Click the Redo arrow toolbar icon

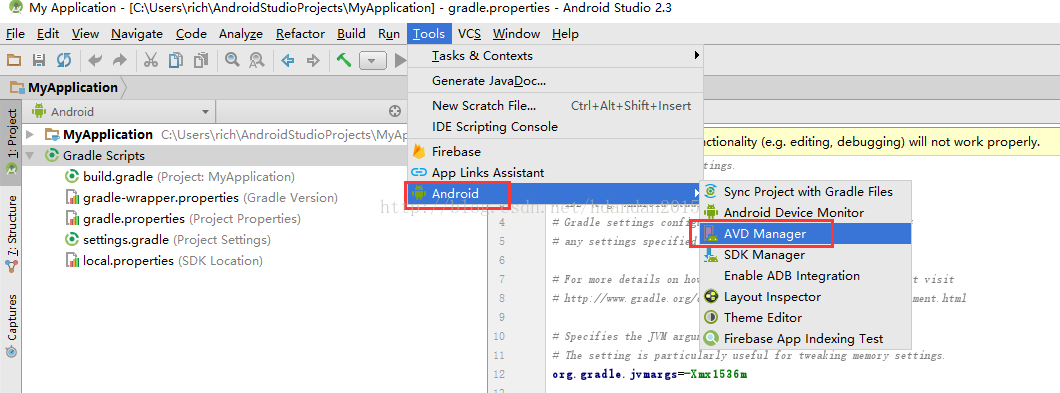(x=119, y=61)
